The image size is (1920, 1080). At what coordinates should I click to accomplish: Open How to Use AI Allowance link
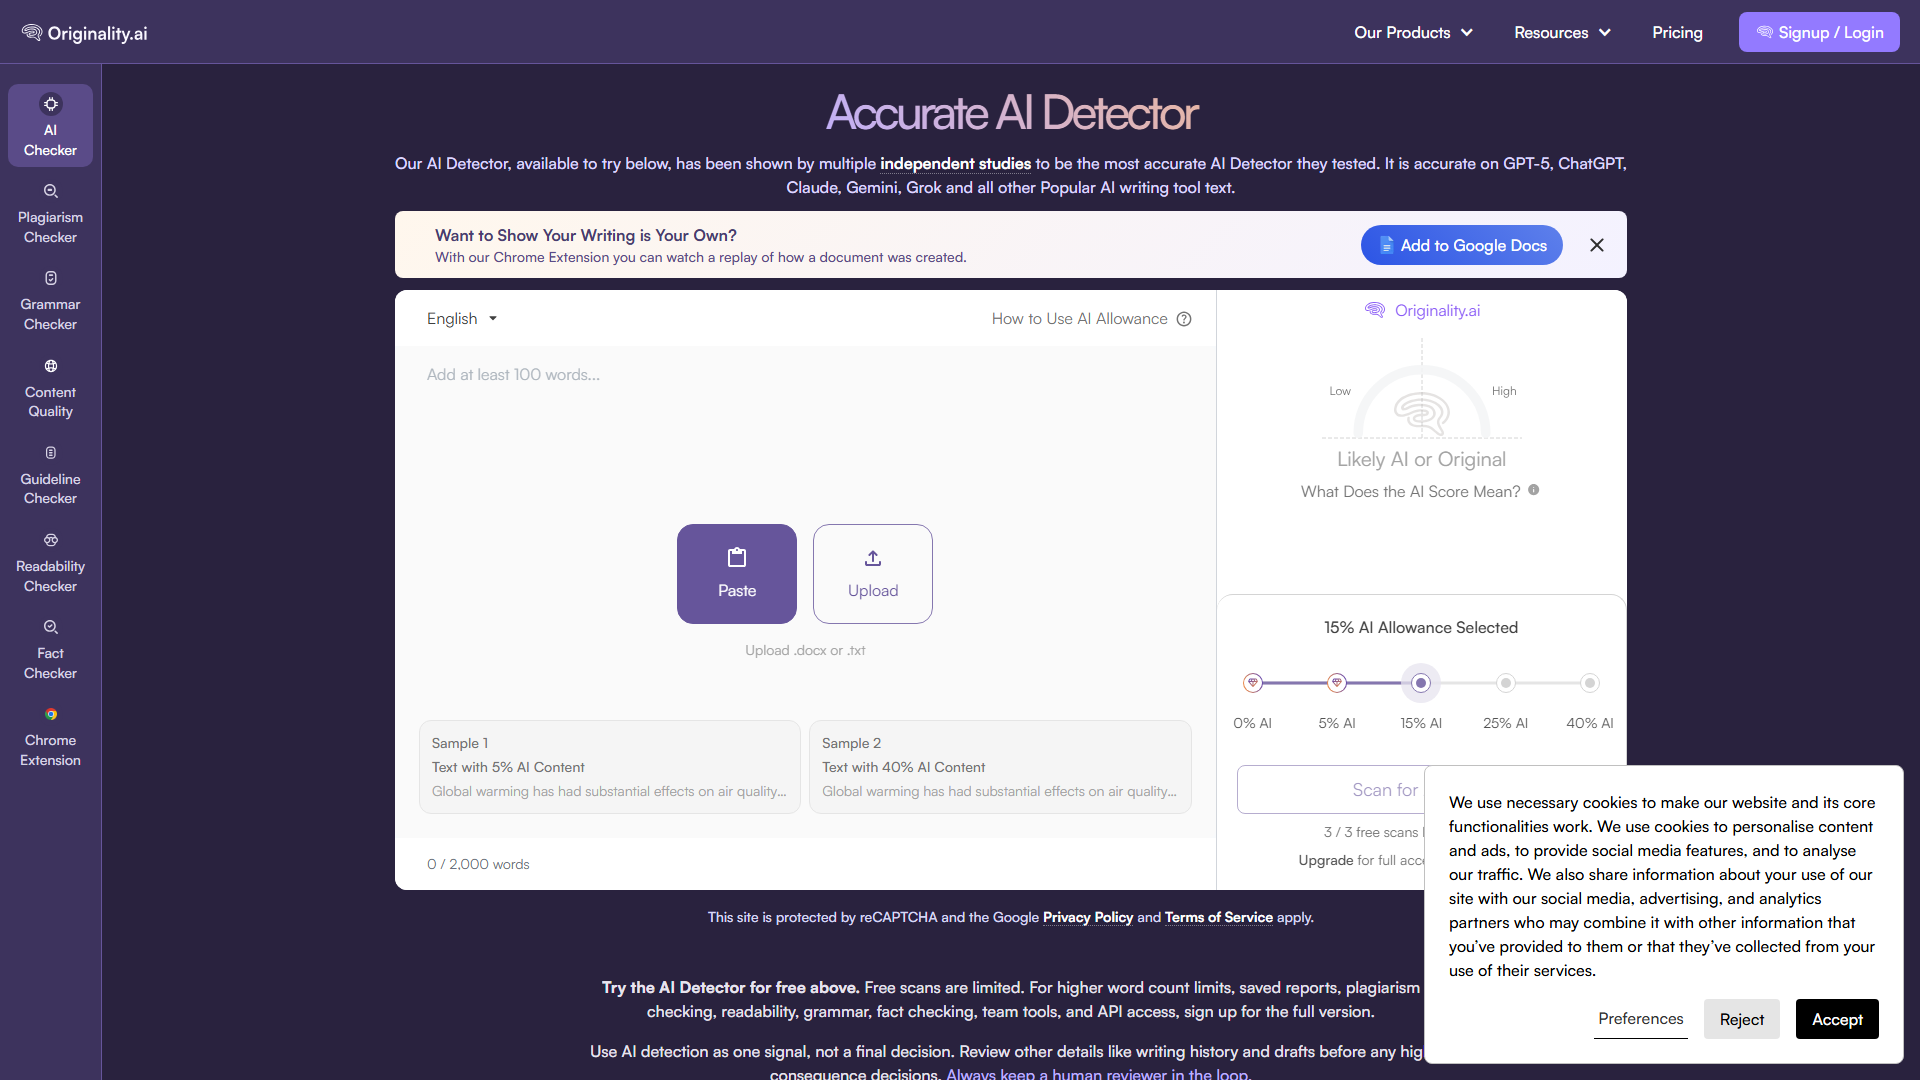(1079, 318)
